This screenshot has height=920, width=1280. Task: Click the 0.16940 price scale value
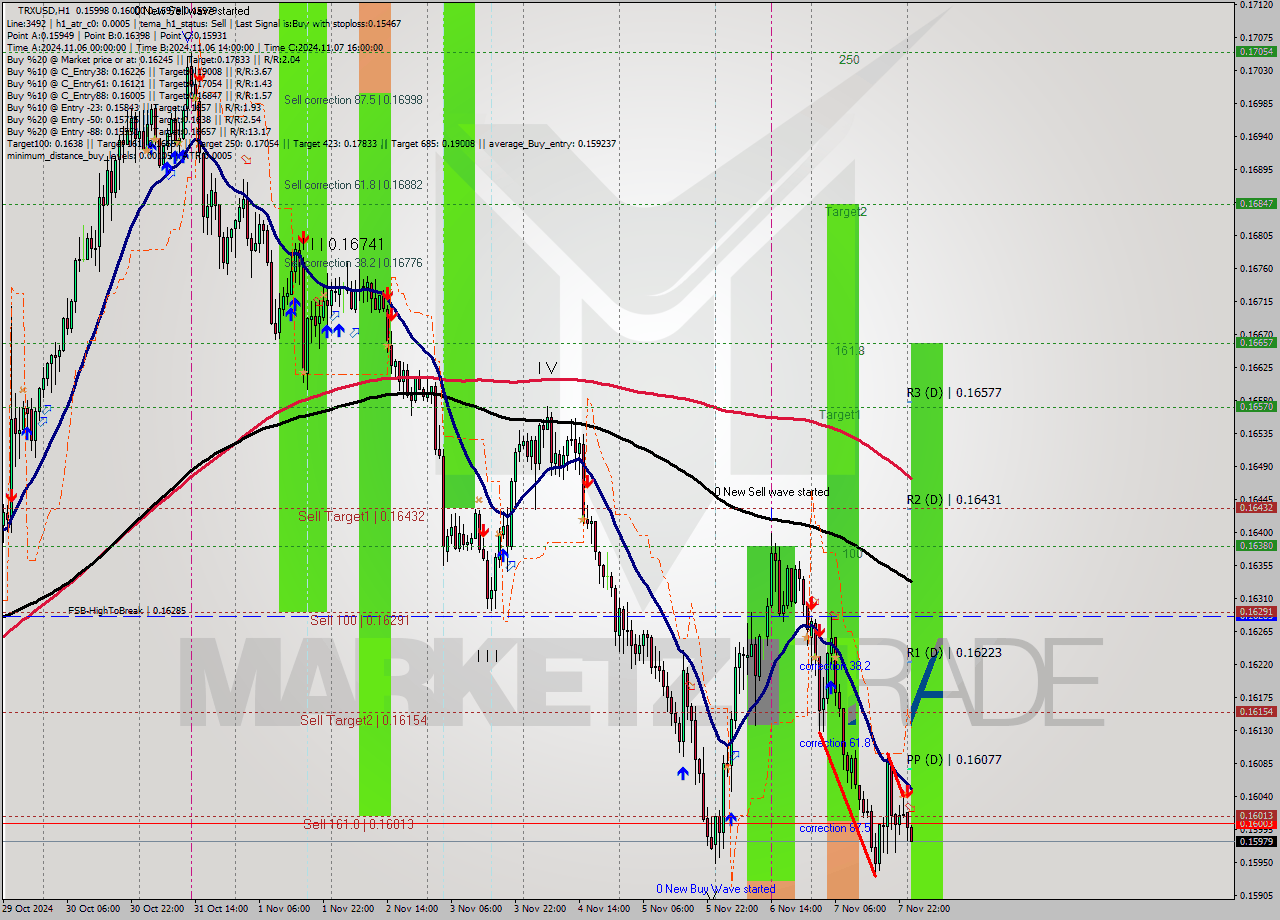pyautogui.click(x=1256, y=136)
